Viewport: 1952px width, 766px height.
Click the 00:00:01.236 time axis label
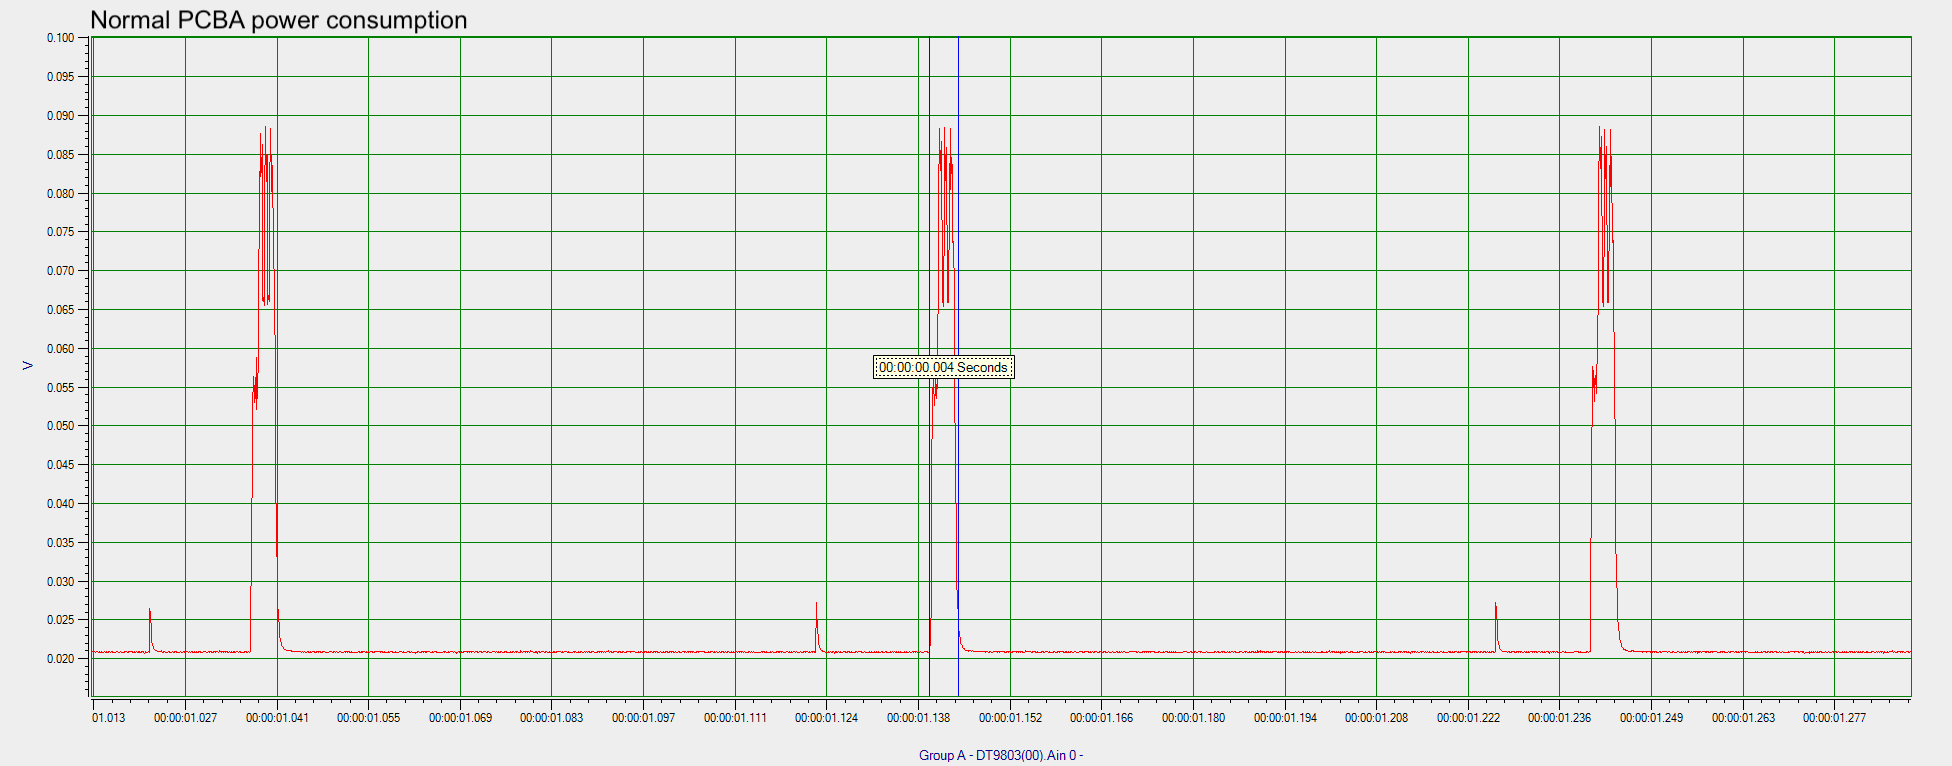pos(1559,718)
